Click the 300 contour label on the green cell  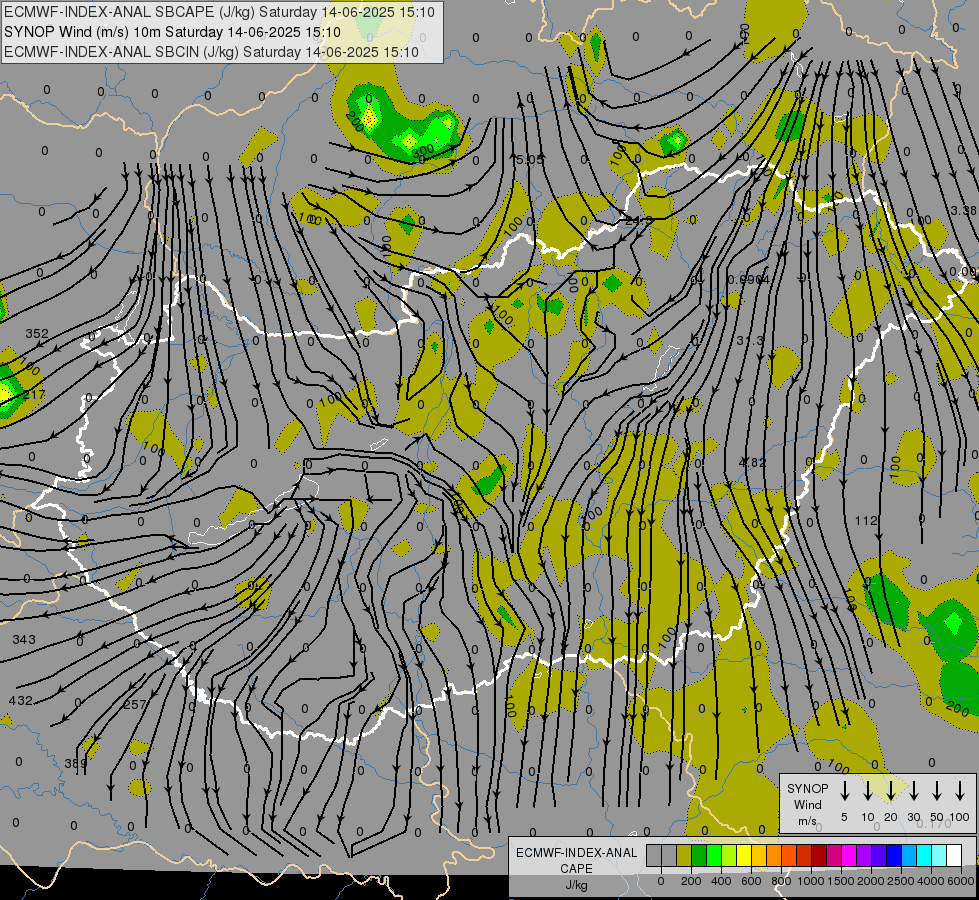(423, 151)
